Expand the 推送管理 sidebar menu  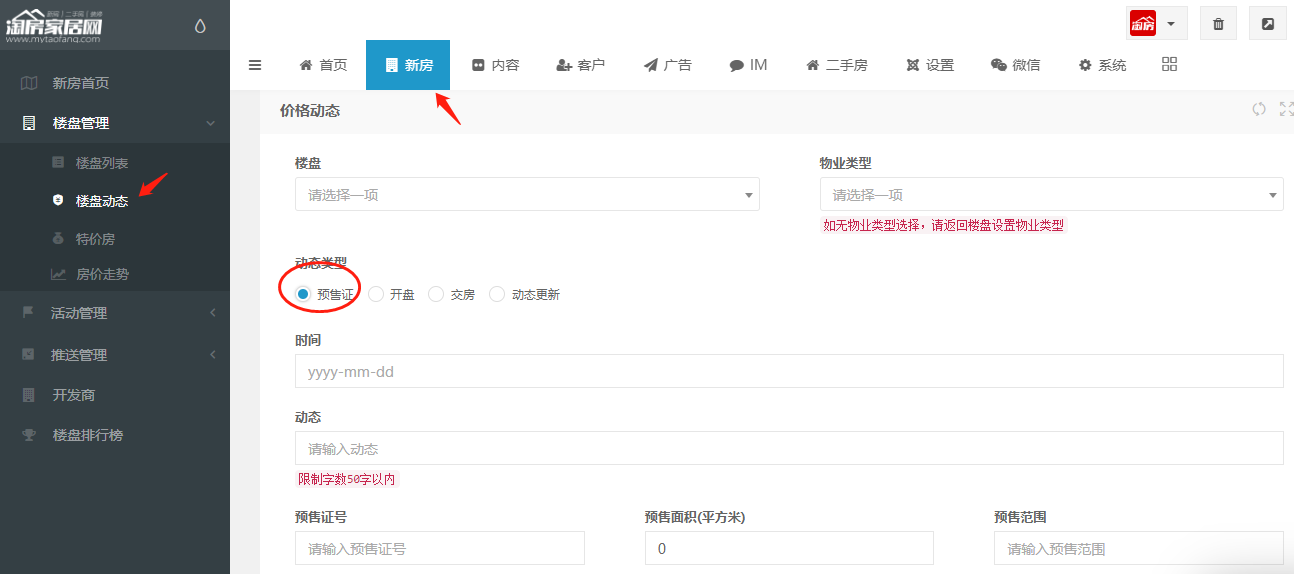coord(115,355)
